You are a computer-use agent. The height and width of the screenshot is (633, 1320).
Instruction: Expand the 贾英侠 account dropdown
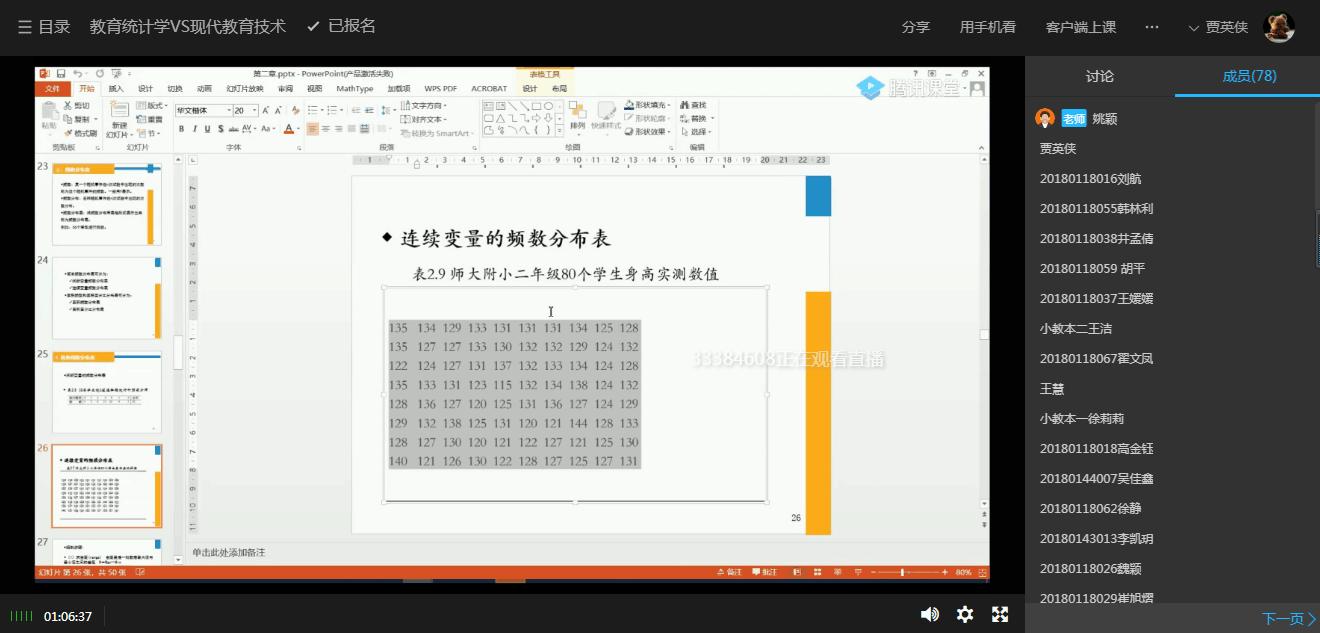tap(1217, 27)
